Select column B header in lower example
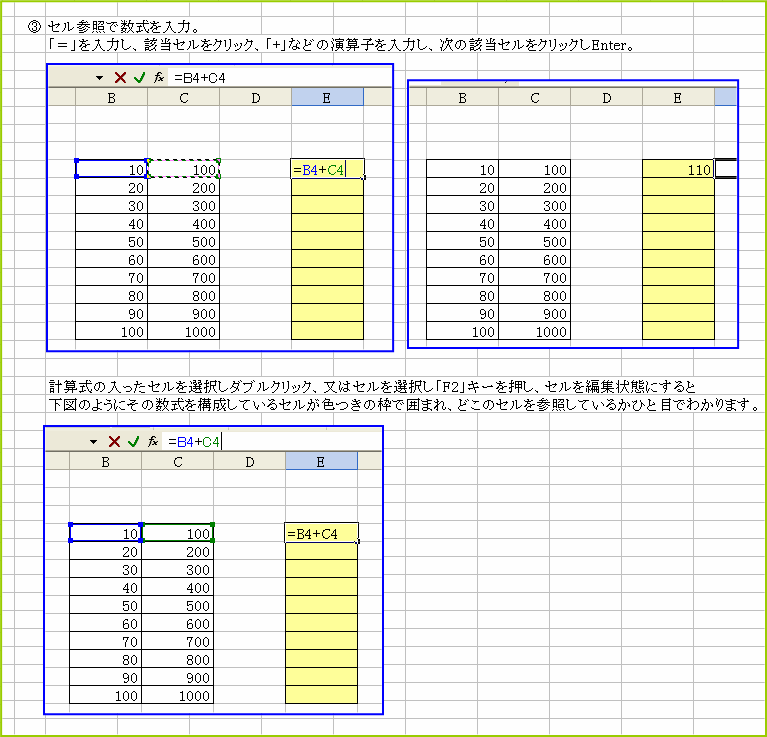The image size is (767, 737). (x=105, y=461)
